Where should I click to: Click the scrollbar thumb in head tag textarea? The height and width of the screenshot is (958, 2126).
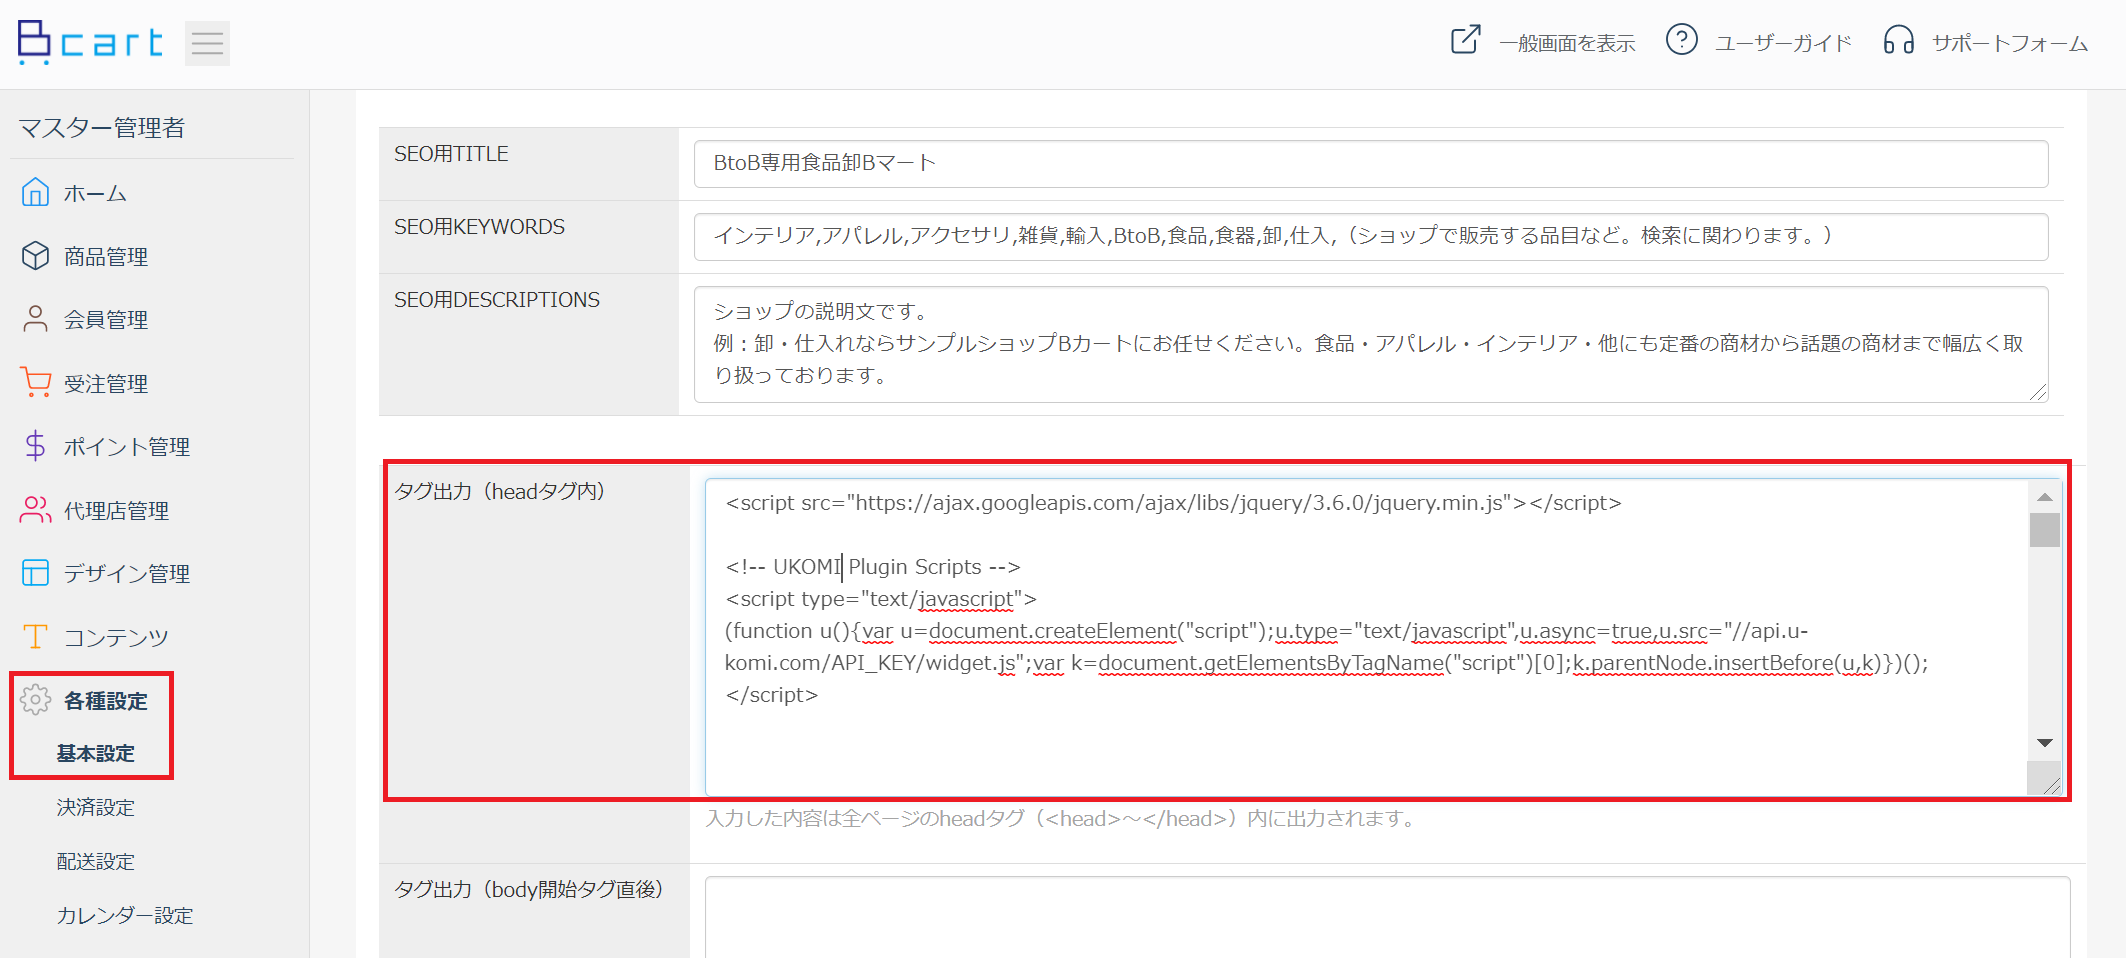(2045, 530)
